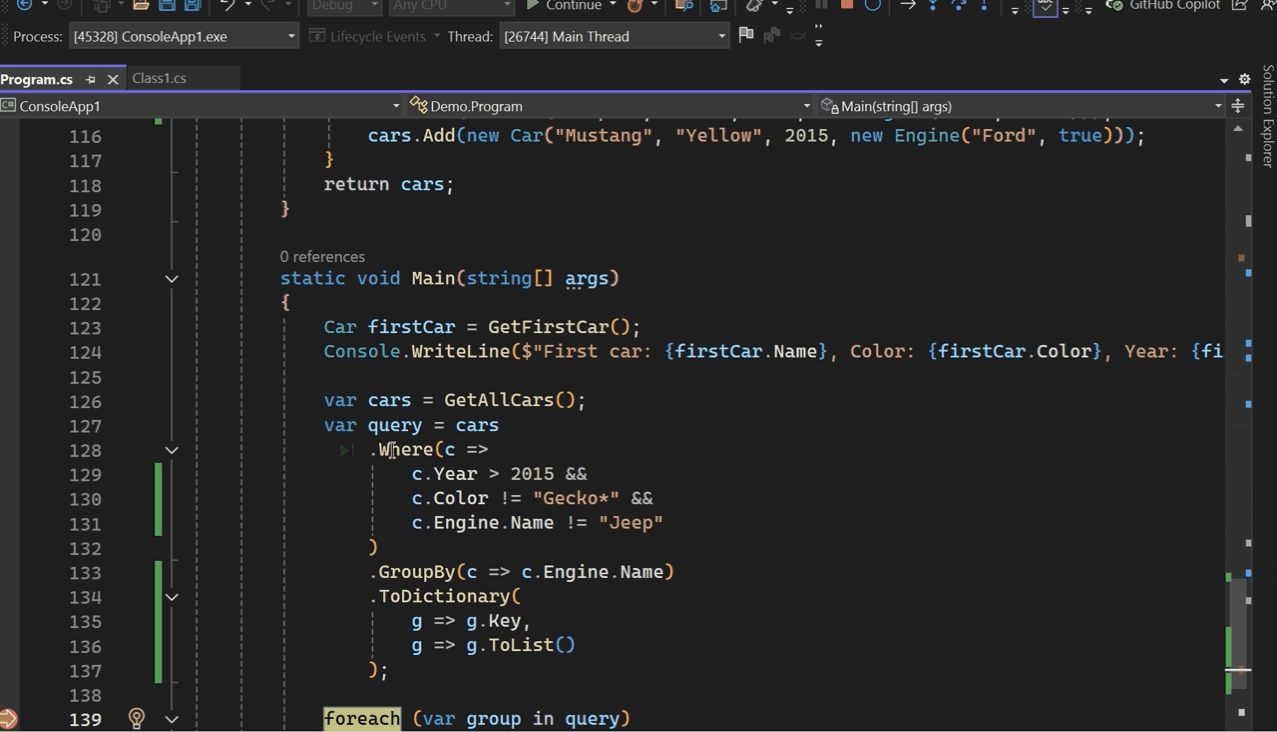
Task: Open tab settings gear
Action: 1245,79
